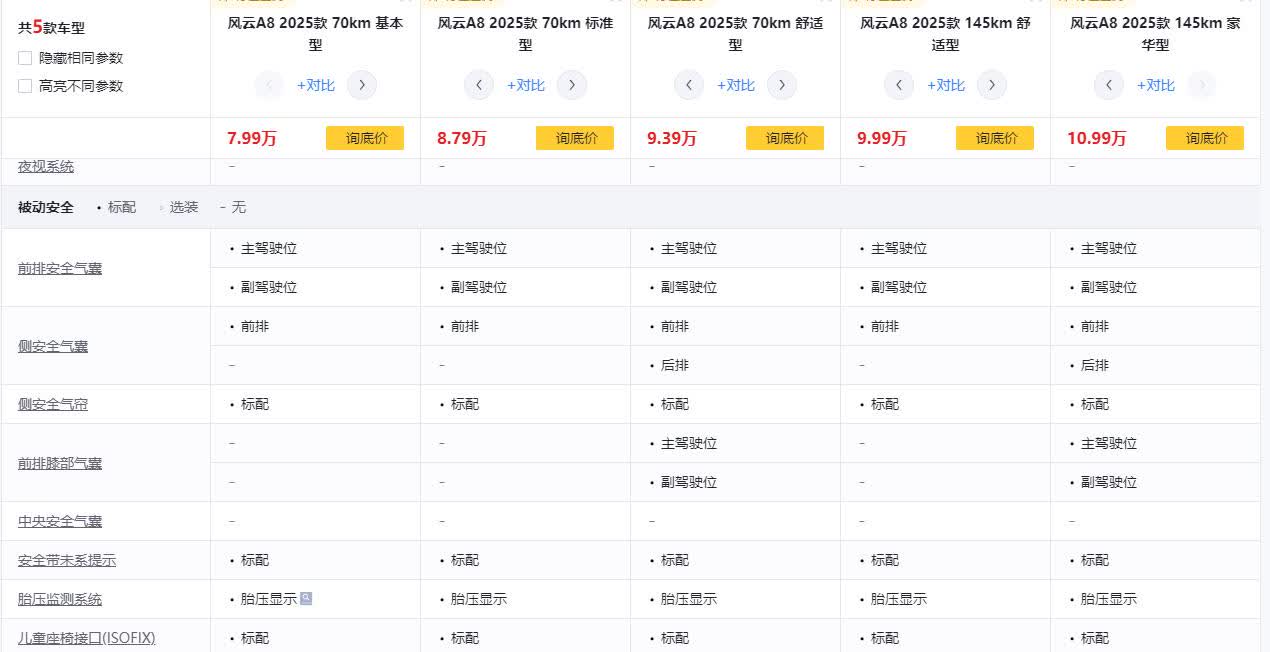Click the 风云A8 2025款 145km 豪华型 title
This screenshot has width=1270, height=652.
1155,33
